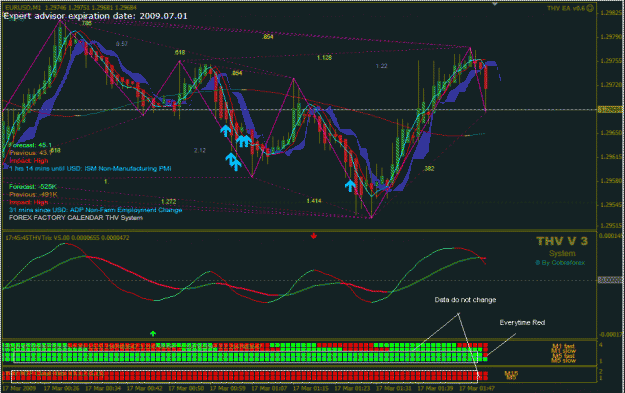Click the '1.22' Fibonacci ratio label

381,66
